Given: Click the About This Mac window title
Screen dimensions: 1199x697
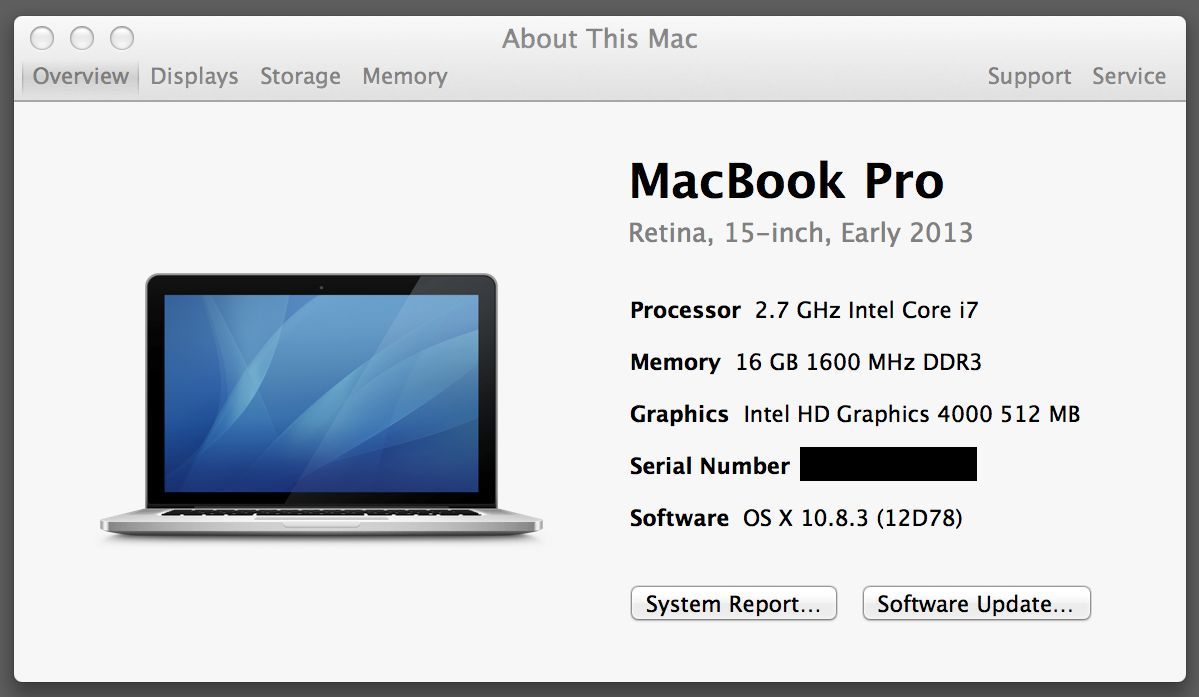Looking at the screenshot, I should coord(599,39).
